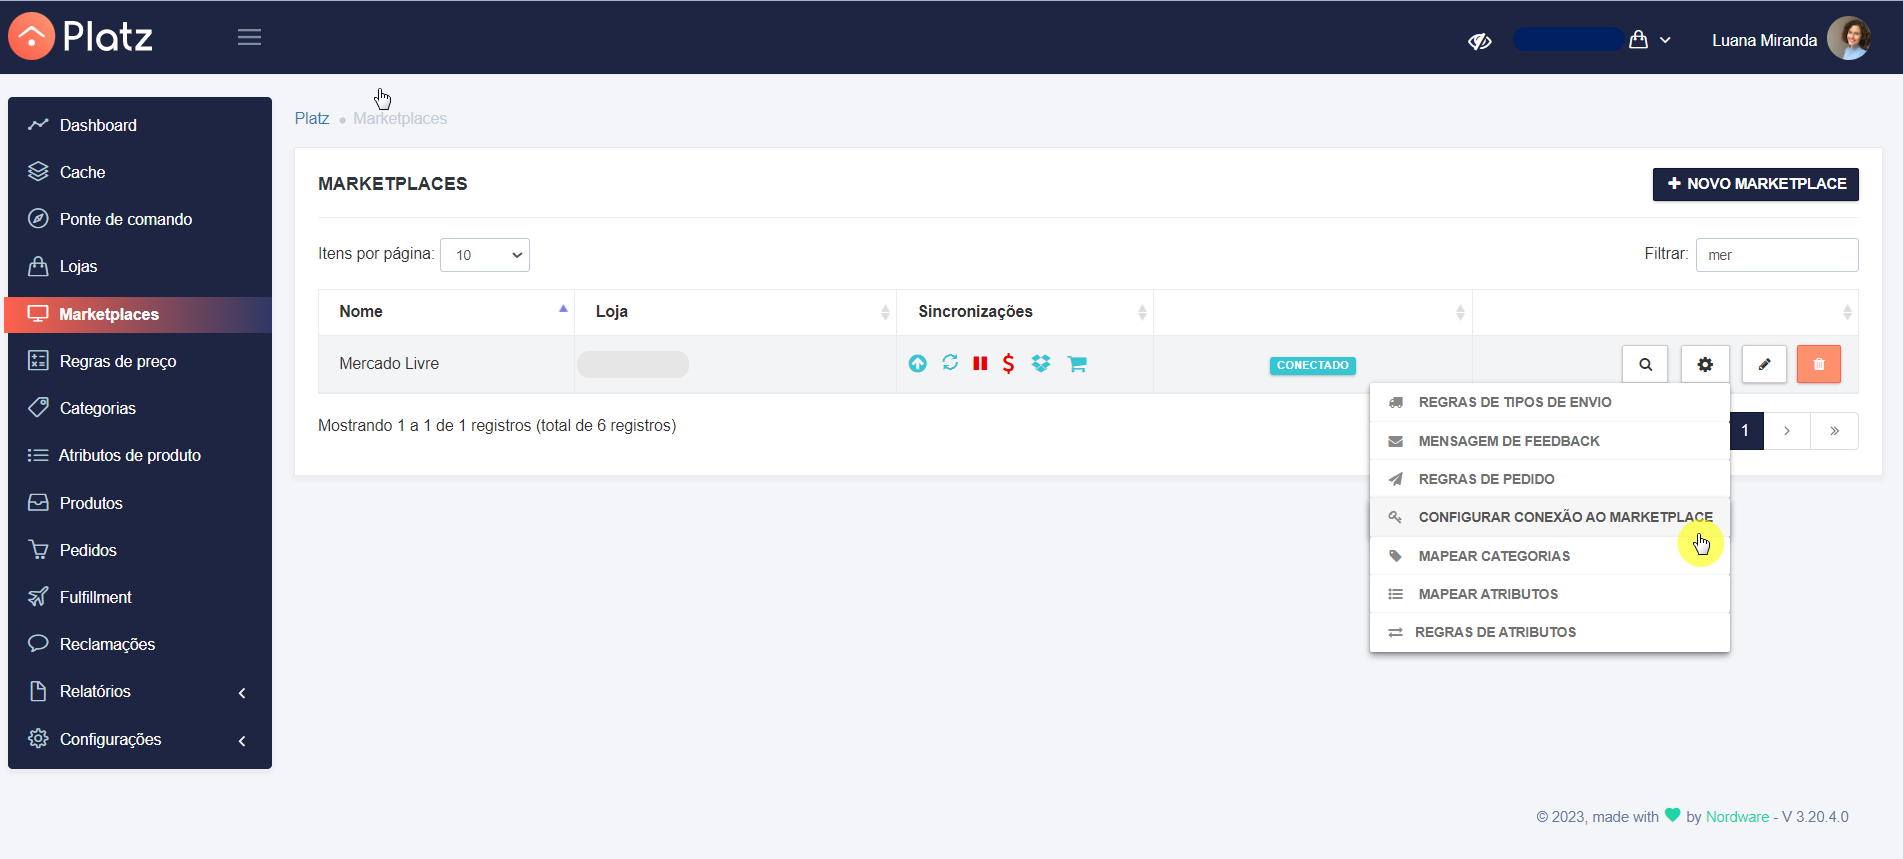This screenshot has height=859, width=1903.
Task: Select Mensagem de feedback option
Action: click(1550, 441)
